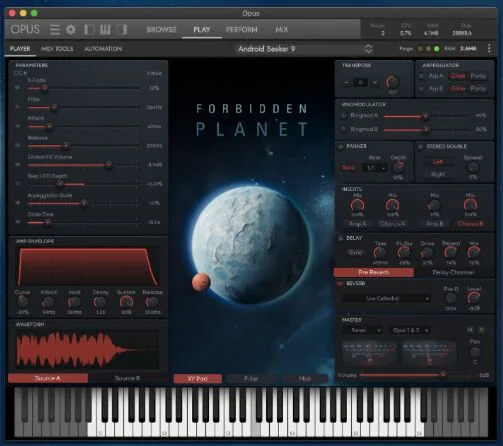This screenshot has height=446, width=503.
Task: Click the Arp B Porta button
Action: click(x=478, y=89)
